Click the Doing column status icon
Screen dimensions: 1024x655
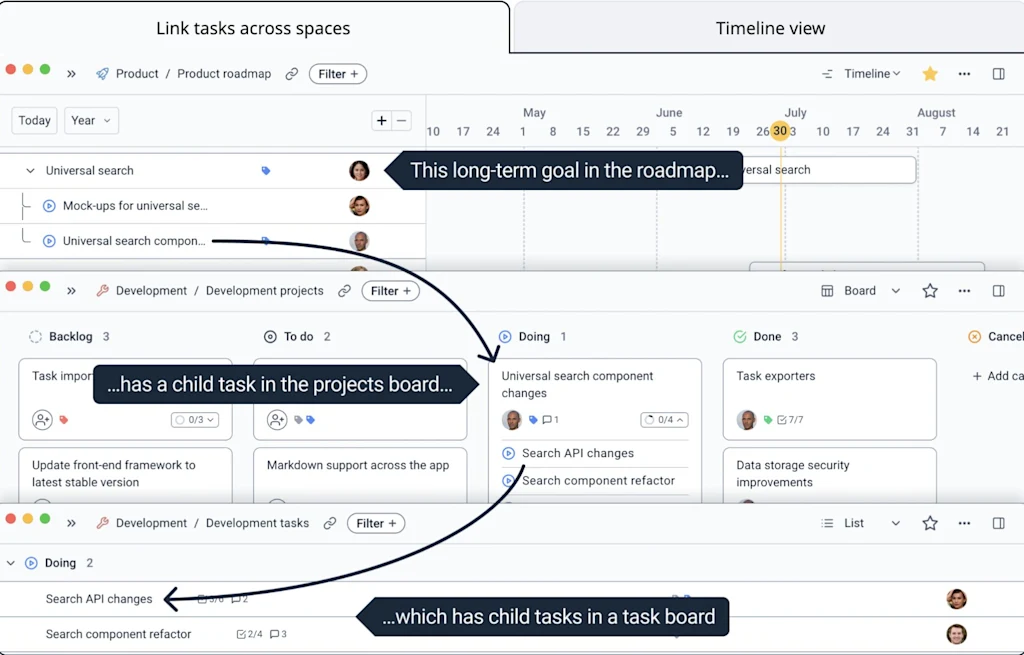tap(505, 336)
